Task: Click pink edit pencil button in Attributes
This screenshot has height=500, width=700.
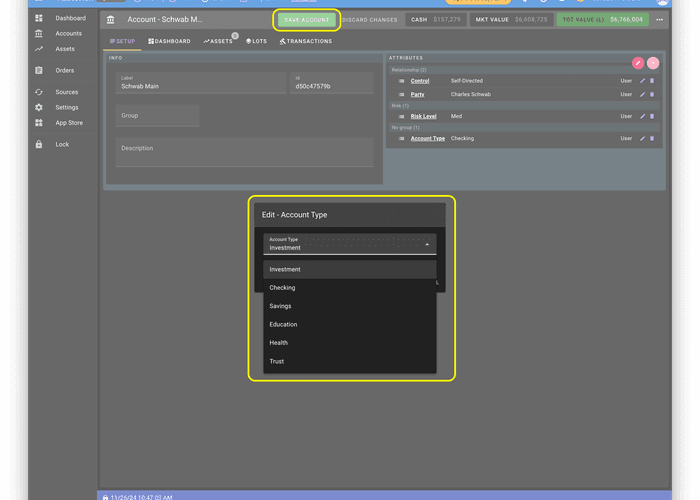Action: pos(638,63)
